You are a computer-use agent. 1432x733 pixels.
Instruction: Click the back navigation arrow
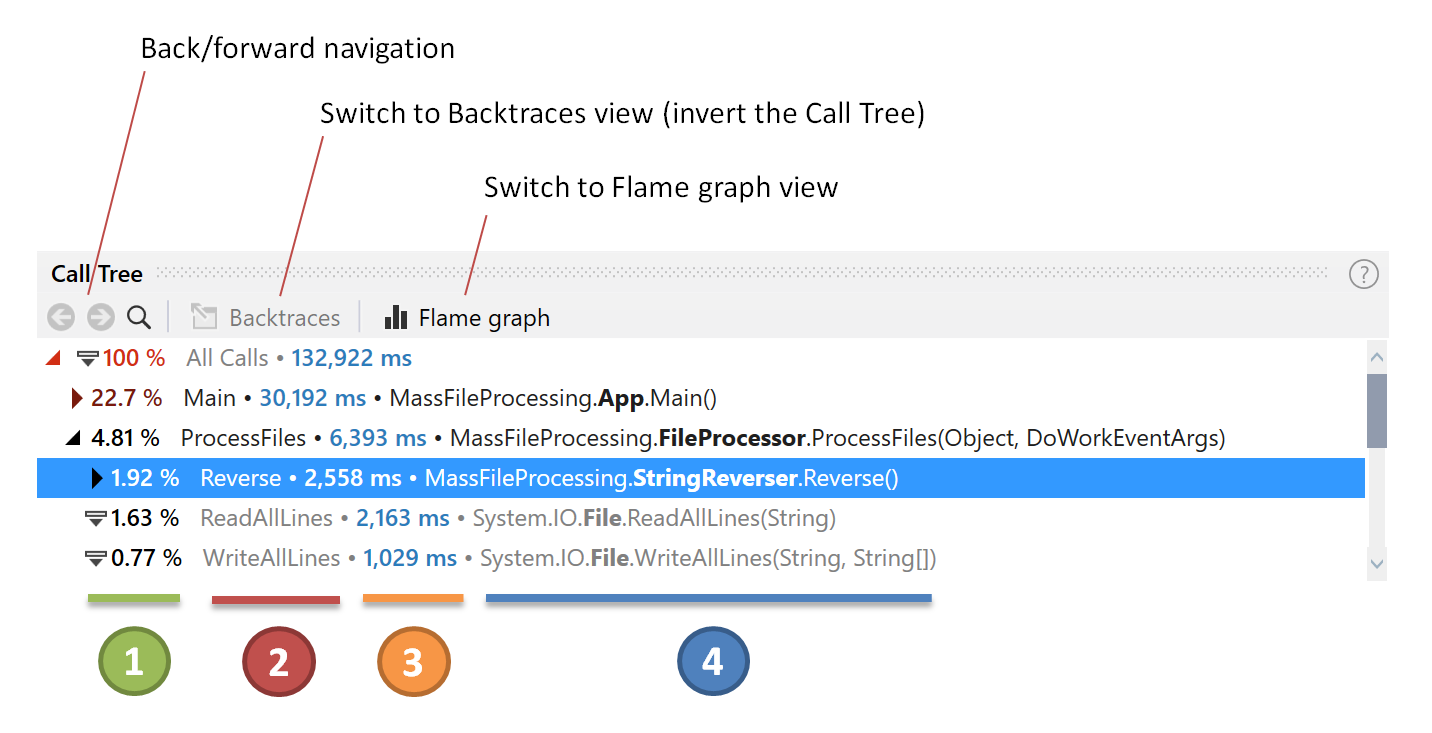click(x=60, y=317)
